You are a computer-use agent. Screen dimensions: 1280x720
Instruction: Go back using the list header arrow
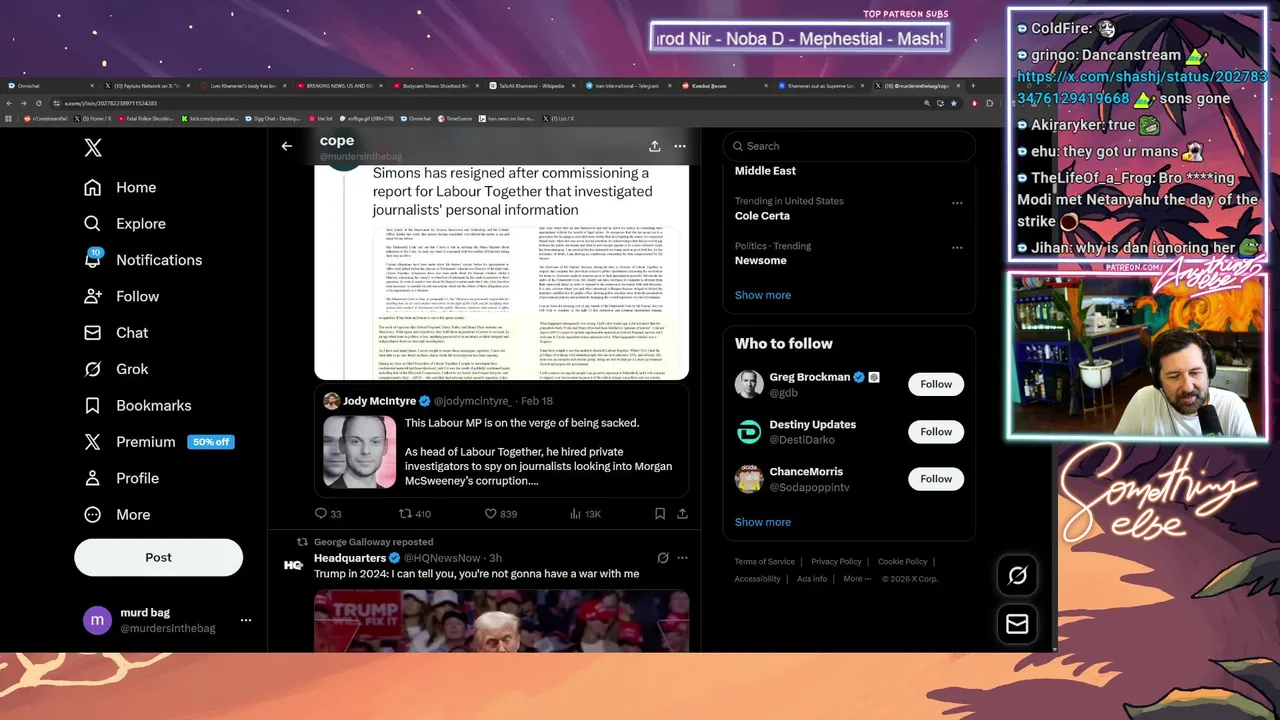tap(287, 146)
